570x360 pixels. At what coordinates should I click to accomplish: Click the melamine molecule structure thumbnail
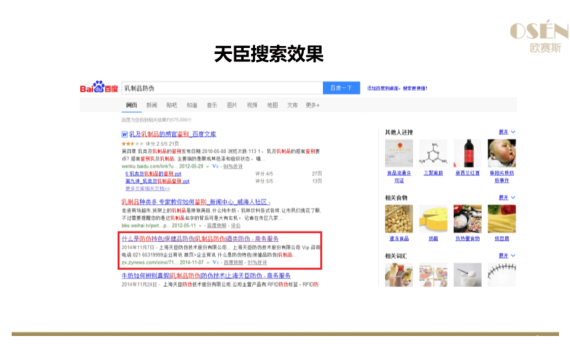[x=433, y=153]
